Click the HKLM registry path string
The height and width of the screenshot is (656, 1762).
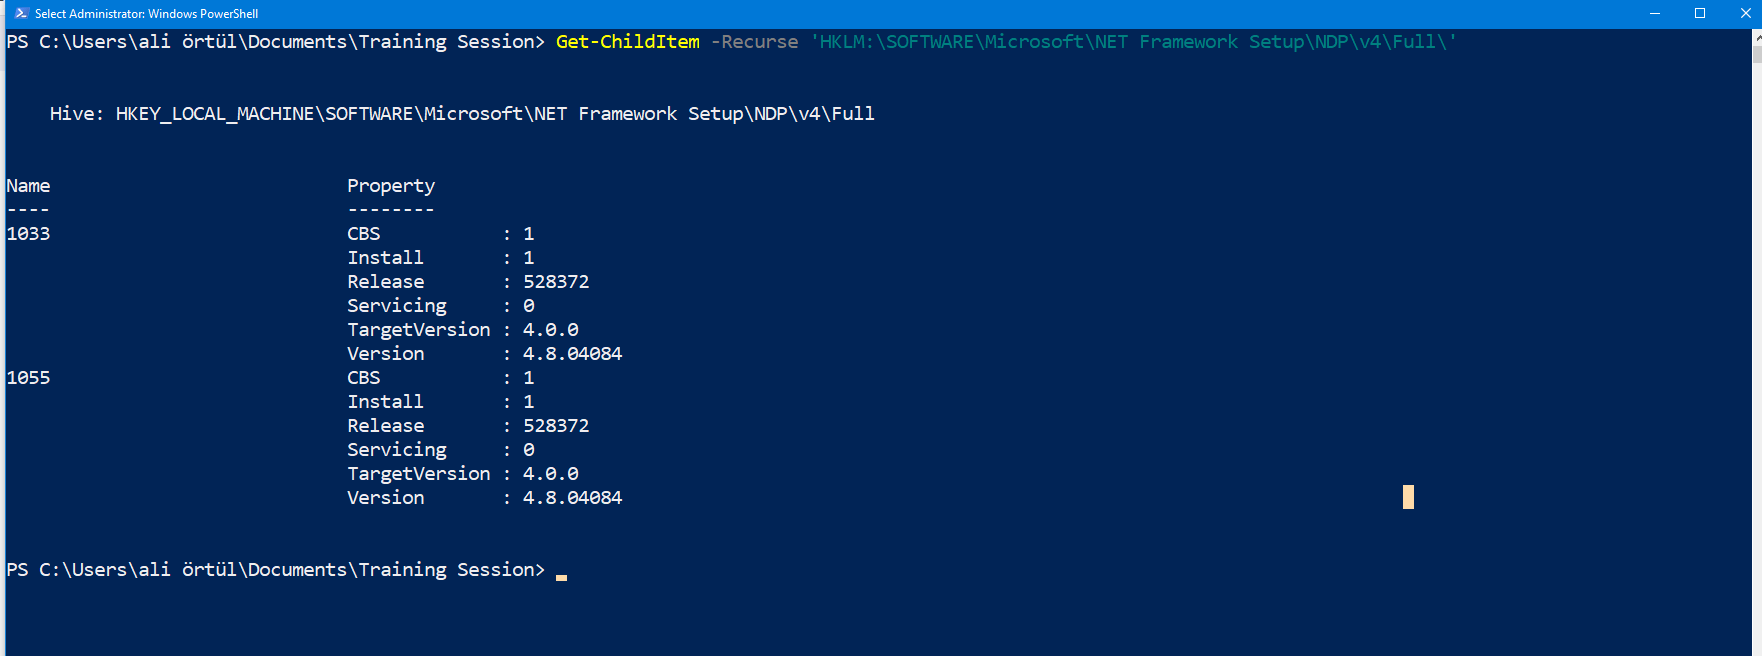pos(1133,42)
